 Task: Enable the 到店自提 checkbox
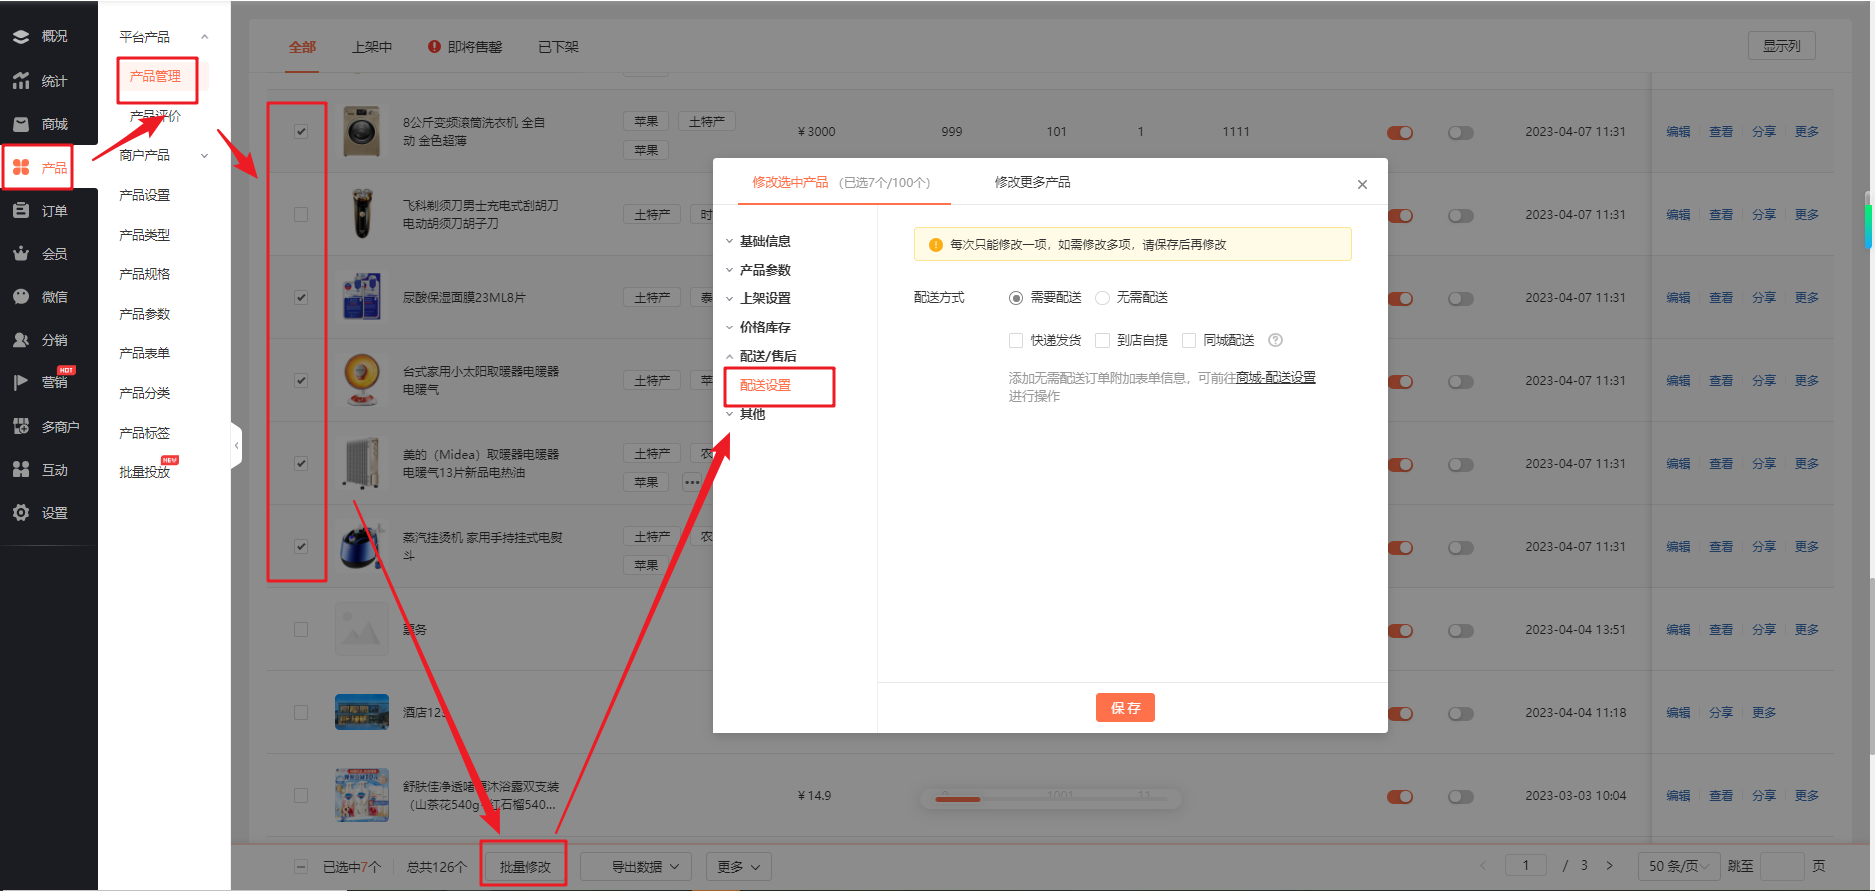(1102, 341)
